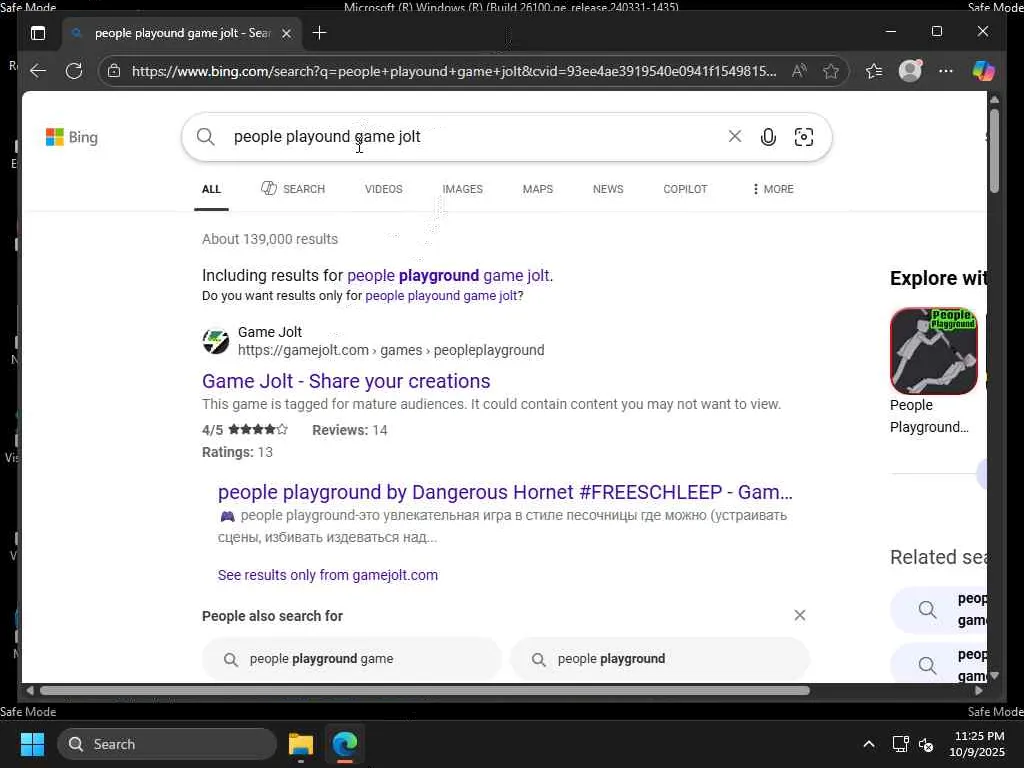Image resolution: width=1024 pixels, height=768 pixels.
Task: Switch to the IMAGES tab
Action: coord(462,189)
